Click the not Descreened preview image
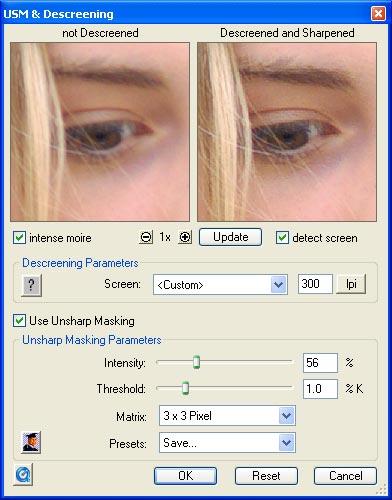This screenshot has height=500, width=392. 100,132
